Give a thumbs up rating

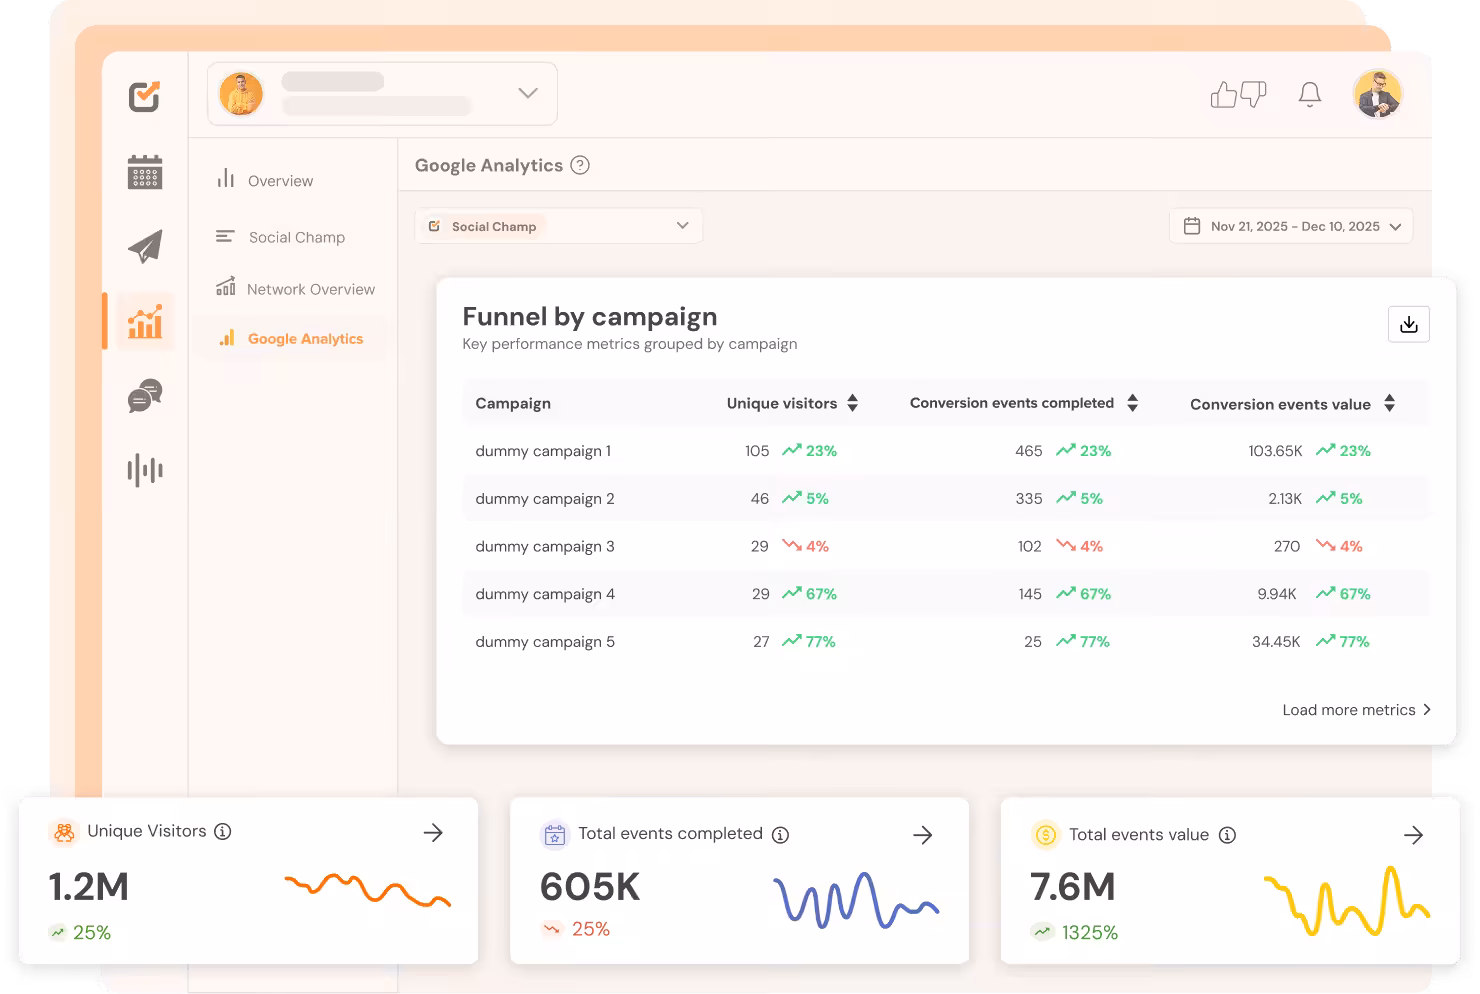(1222, 94)
